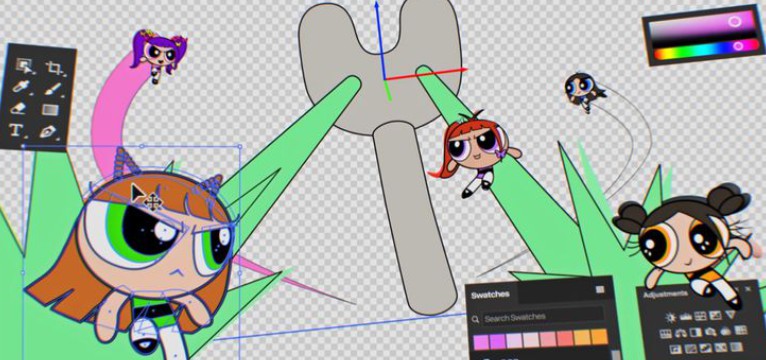
Task: Add a Curves adjustment
Action: tap(701, 316)
